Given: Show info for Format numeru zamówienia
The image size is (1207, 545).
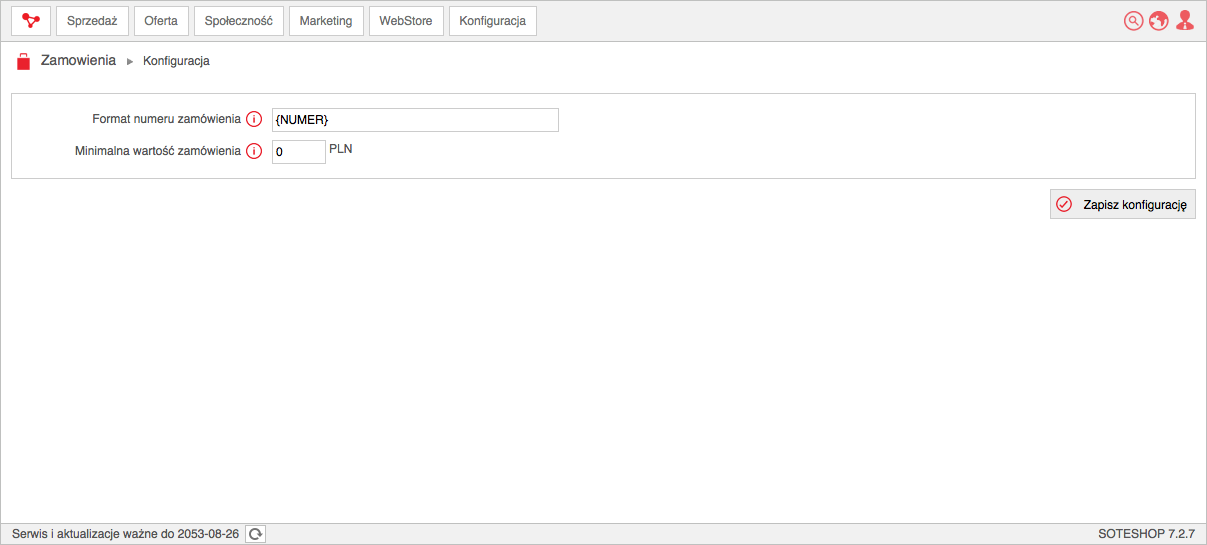Looking at the screenshot, I should pos(254,119).
